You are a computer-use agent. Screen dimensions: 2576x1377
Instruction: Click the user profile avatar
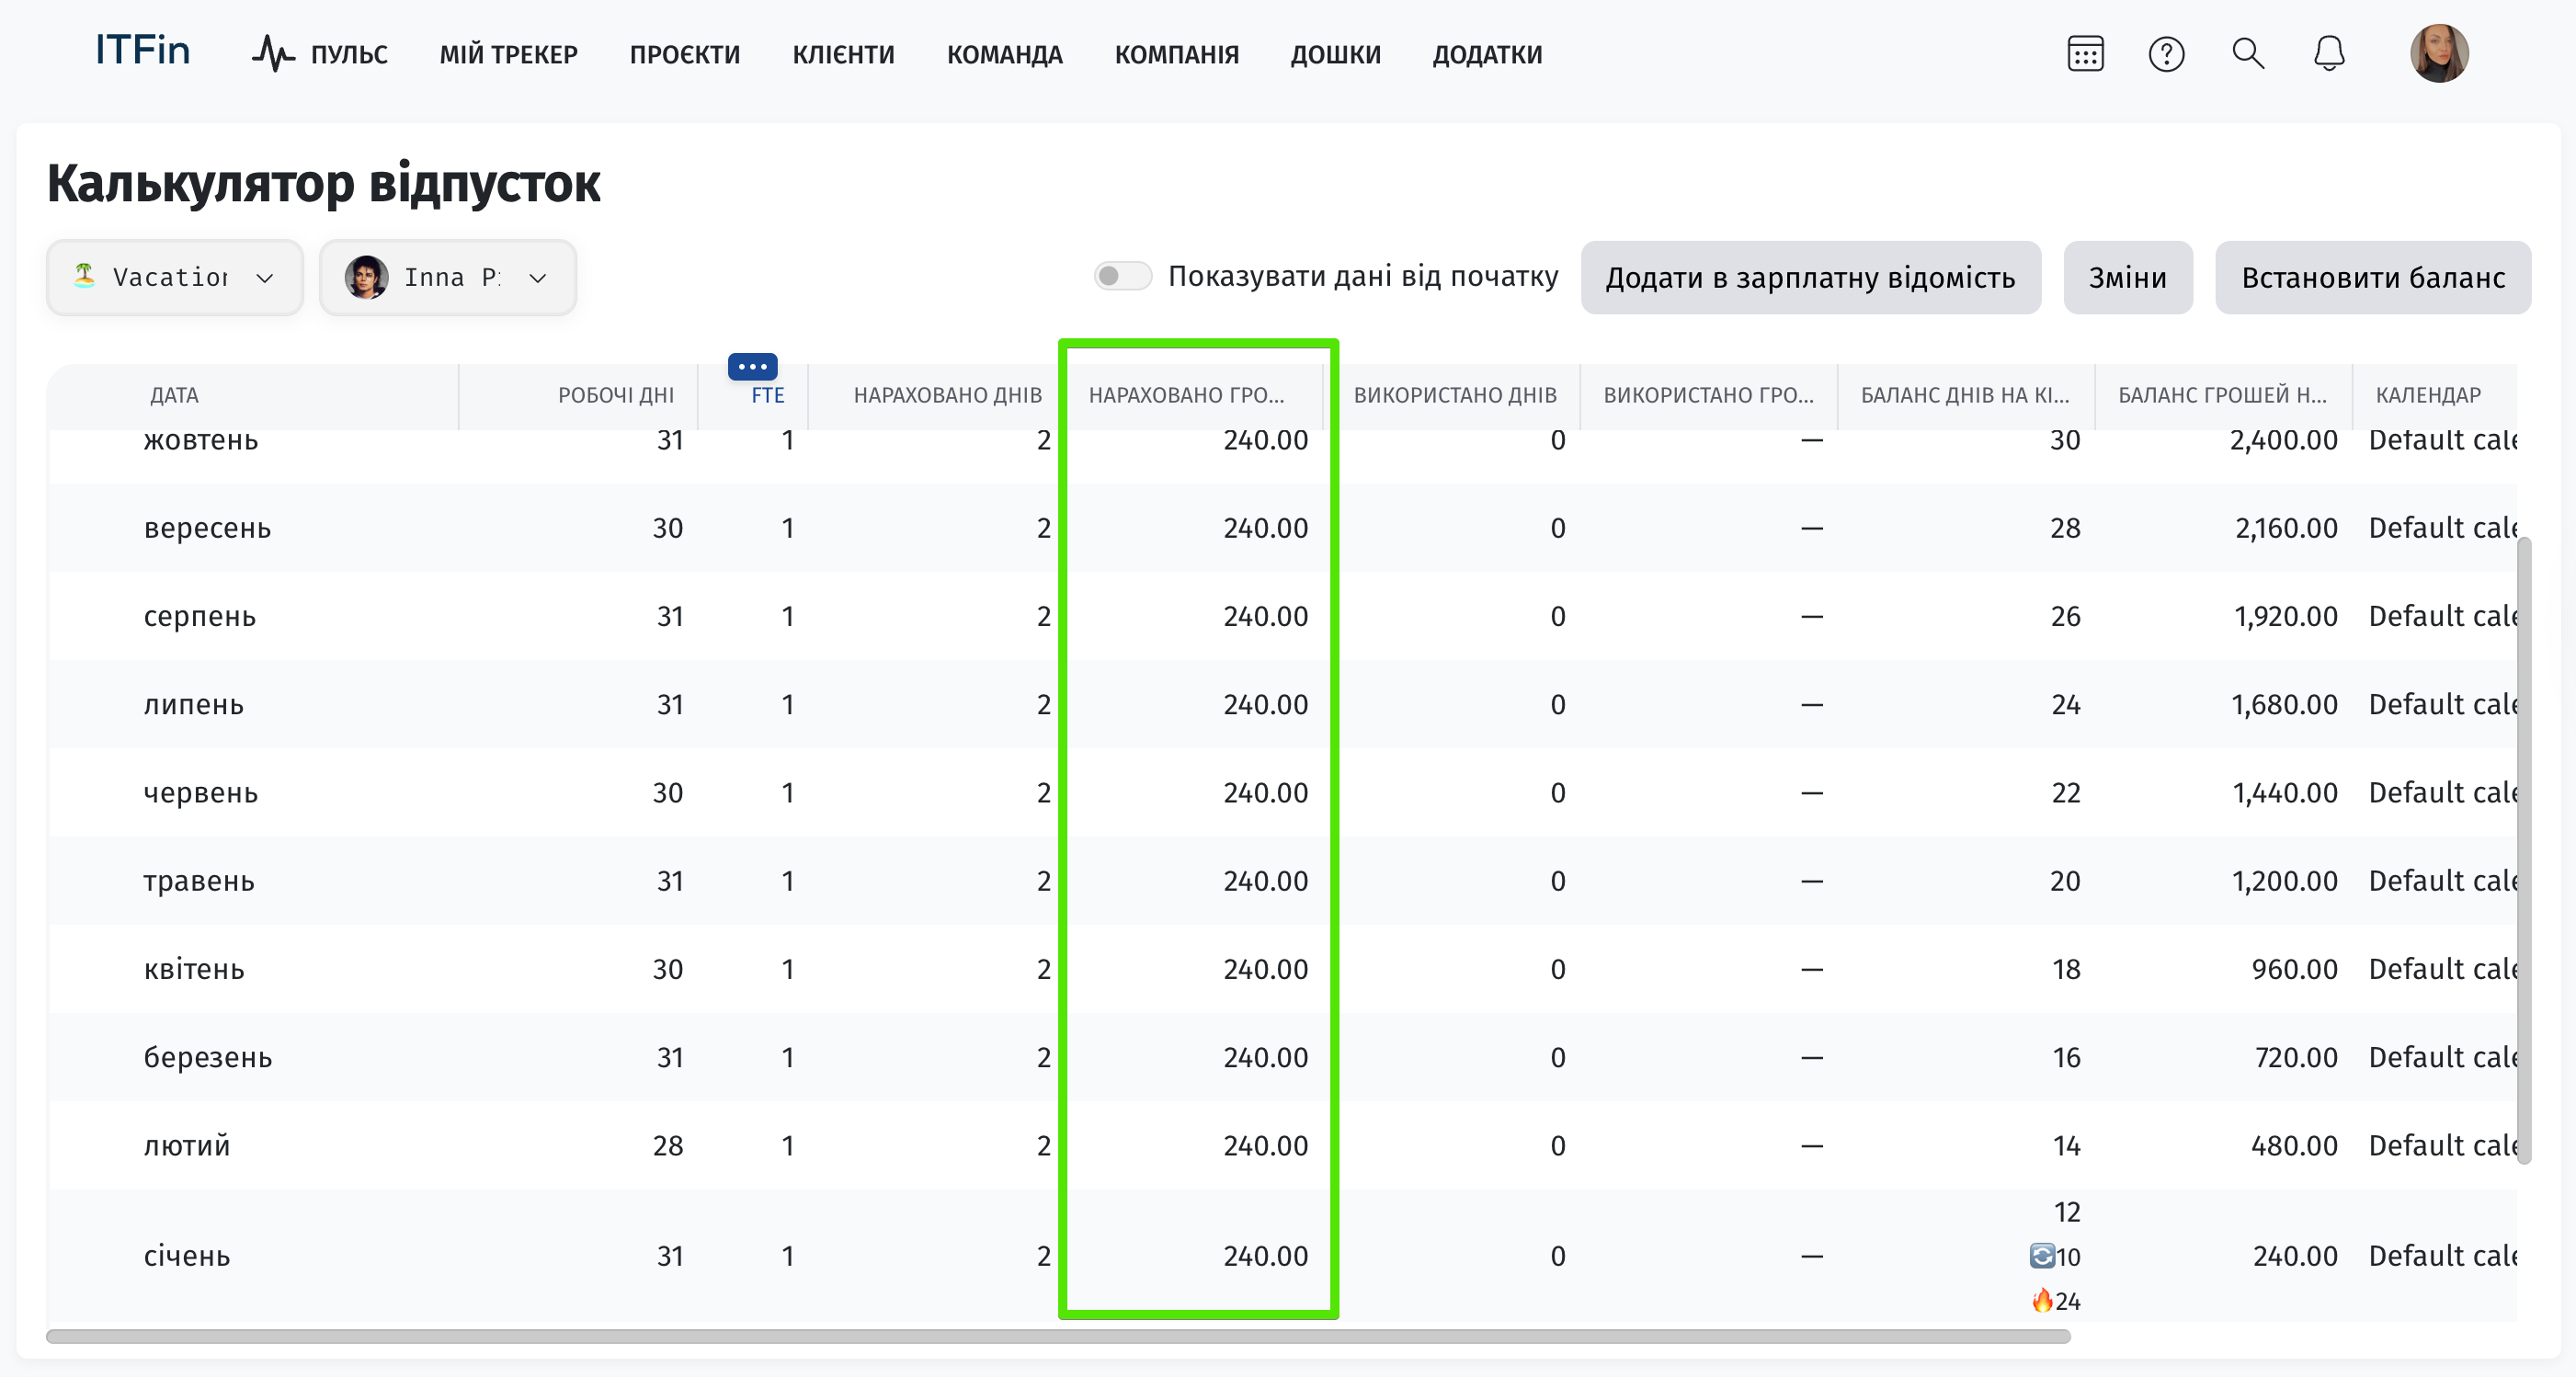(2438, 54)
